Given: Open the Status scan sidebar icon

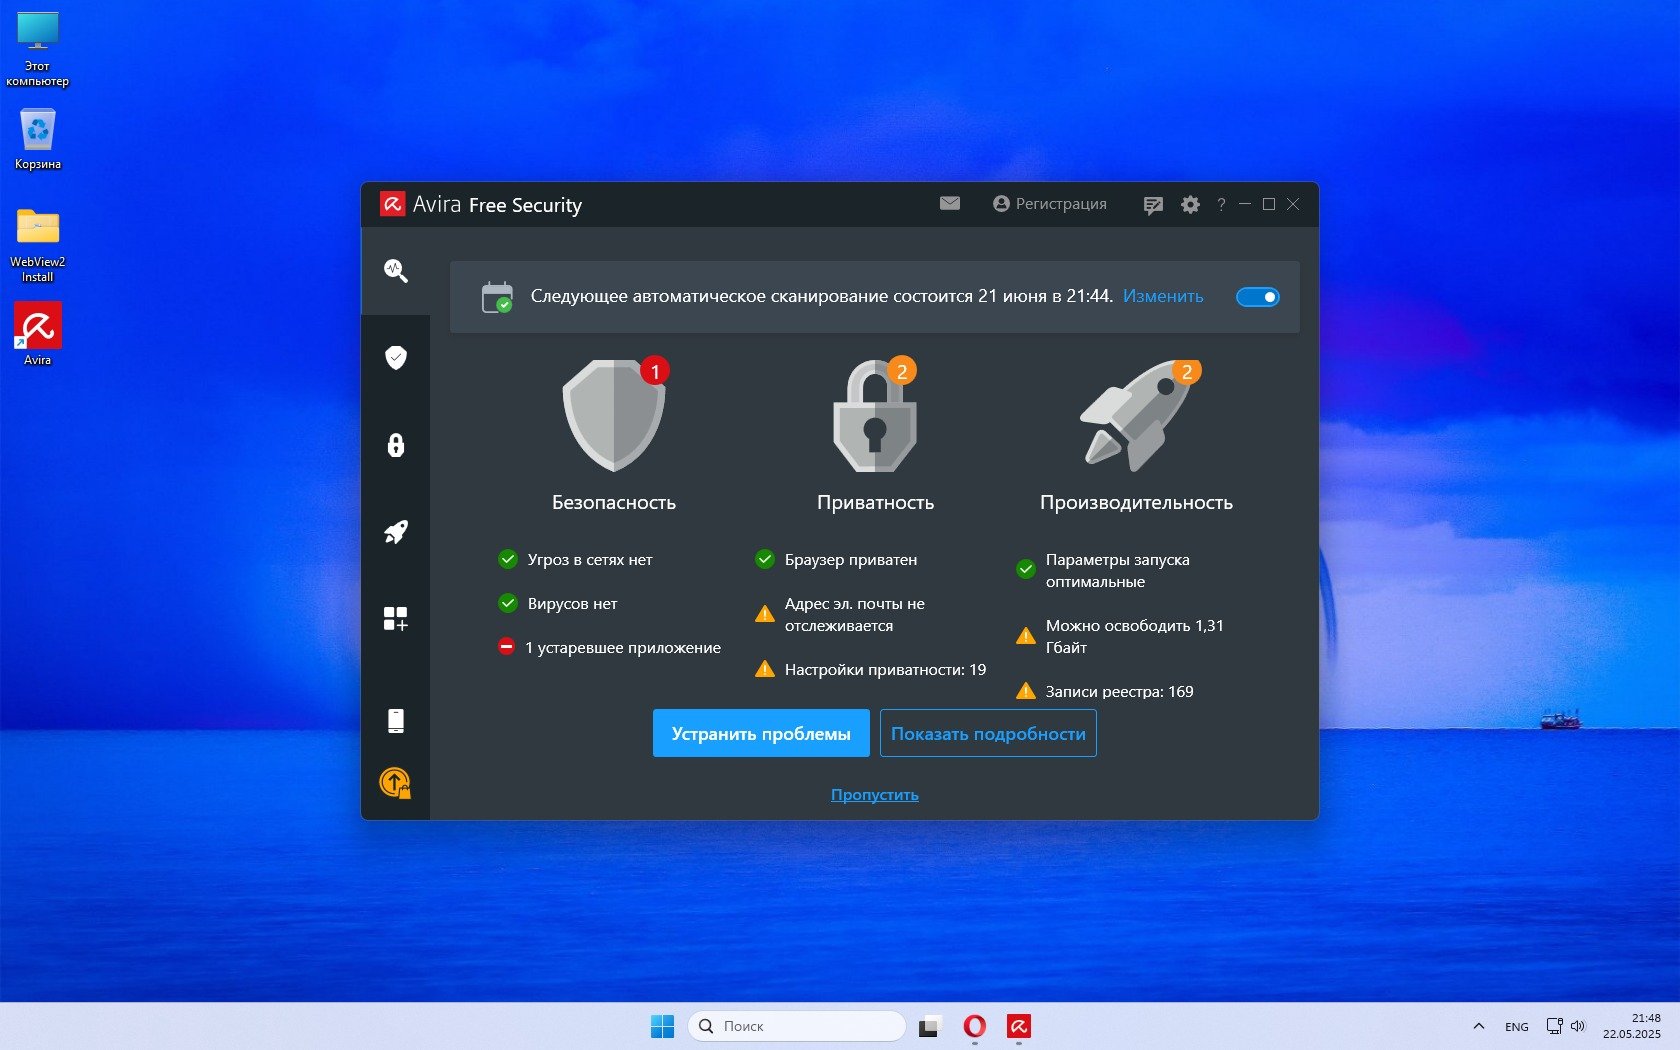Looking at the screenshot, I should point(395,271).
